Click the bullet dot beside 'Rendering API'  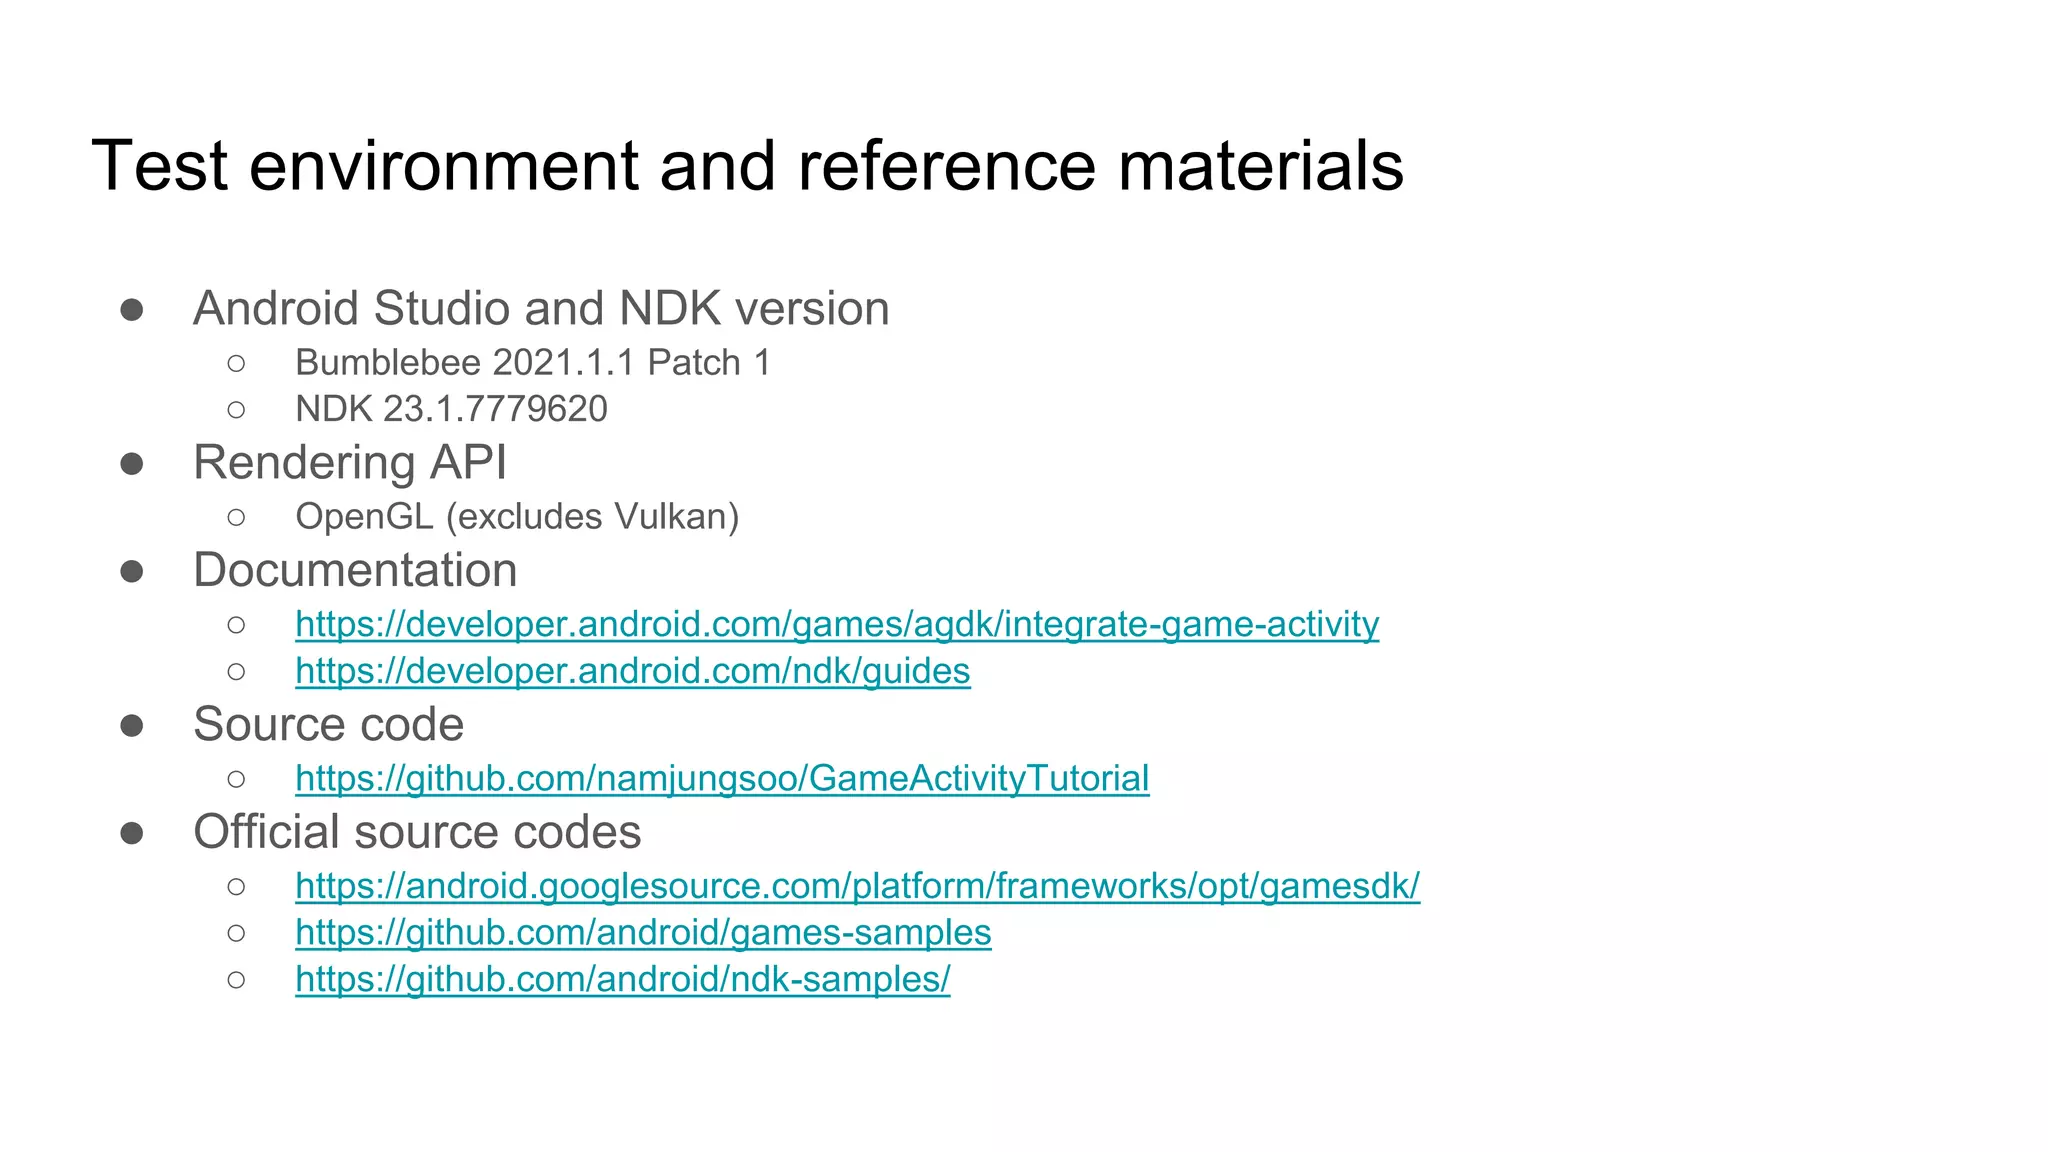[131, 464]
